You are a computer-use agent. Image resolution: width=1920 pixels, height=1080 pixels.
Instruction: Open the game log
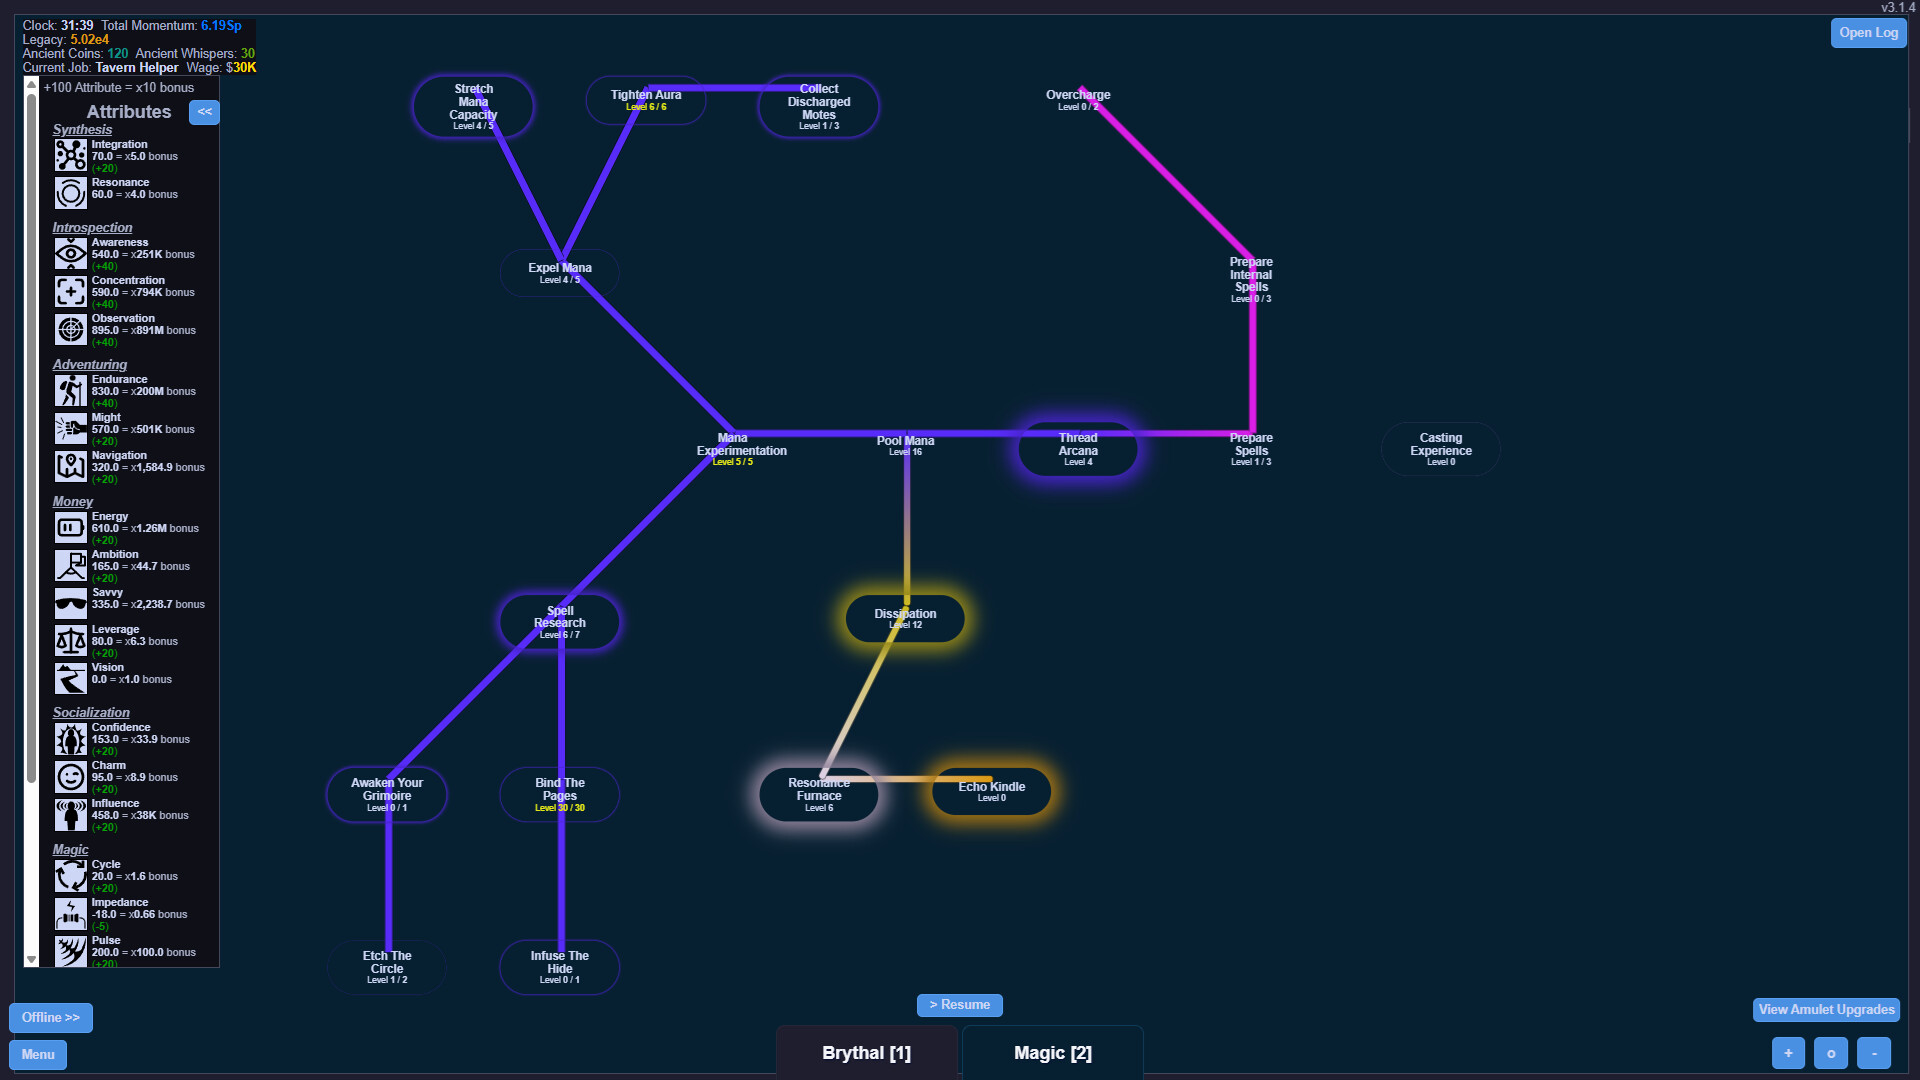tap(1867, 32)
